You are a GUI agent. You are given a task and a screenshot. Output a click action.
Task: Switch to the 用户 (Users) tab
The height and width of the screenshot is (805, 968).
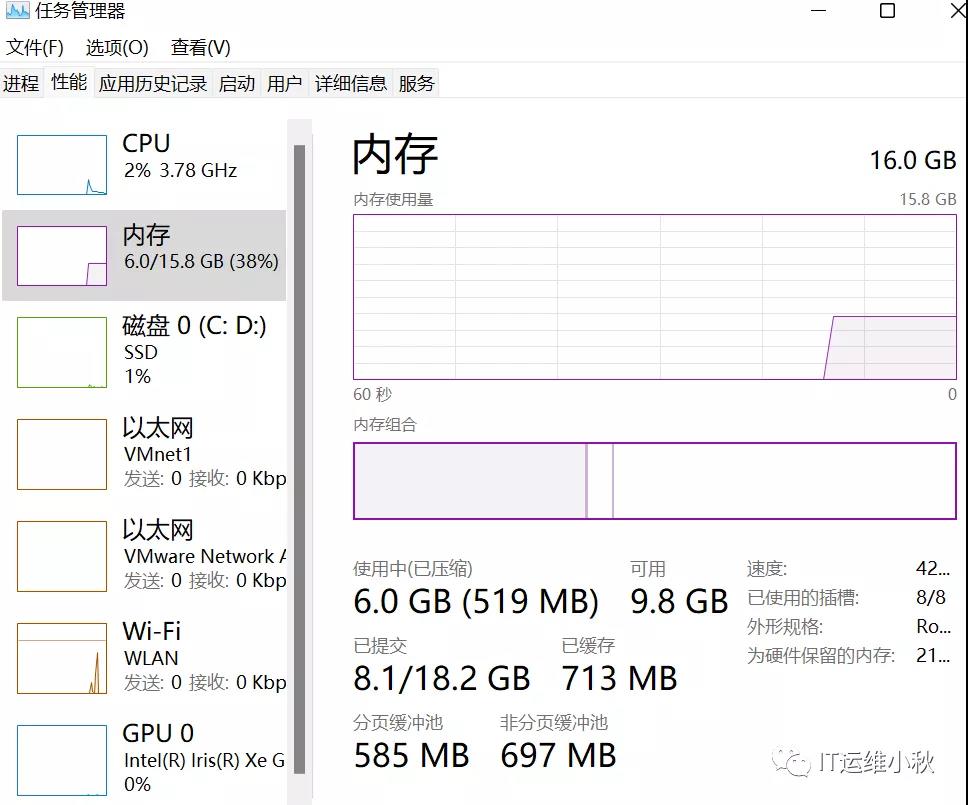285,82
